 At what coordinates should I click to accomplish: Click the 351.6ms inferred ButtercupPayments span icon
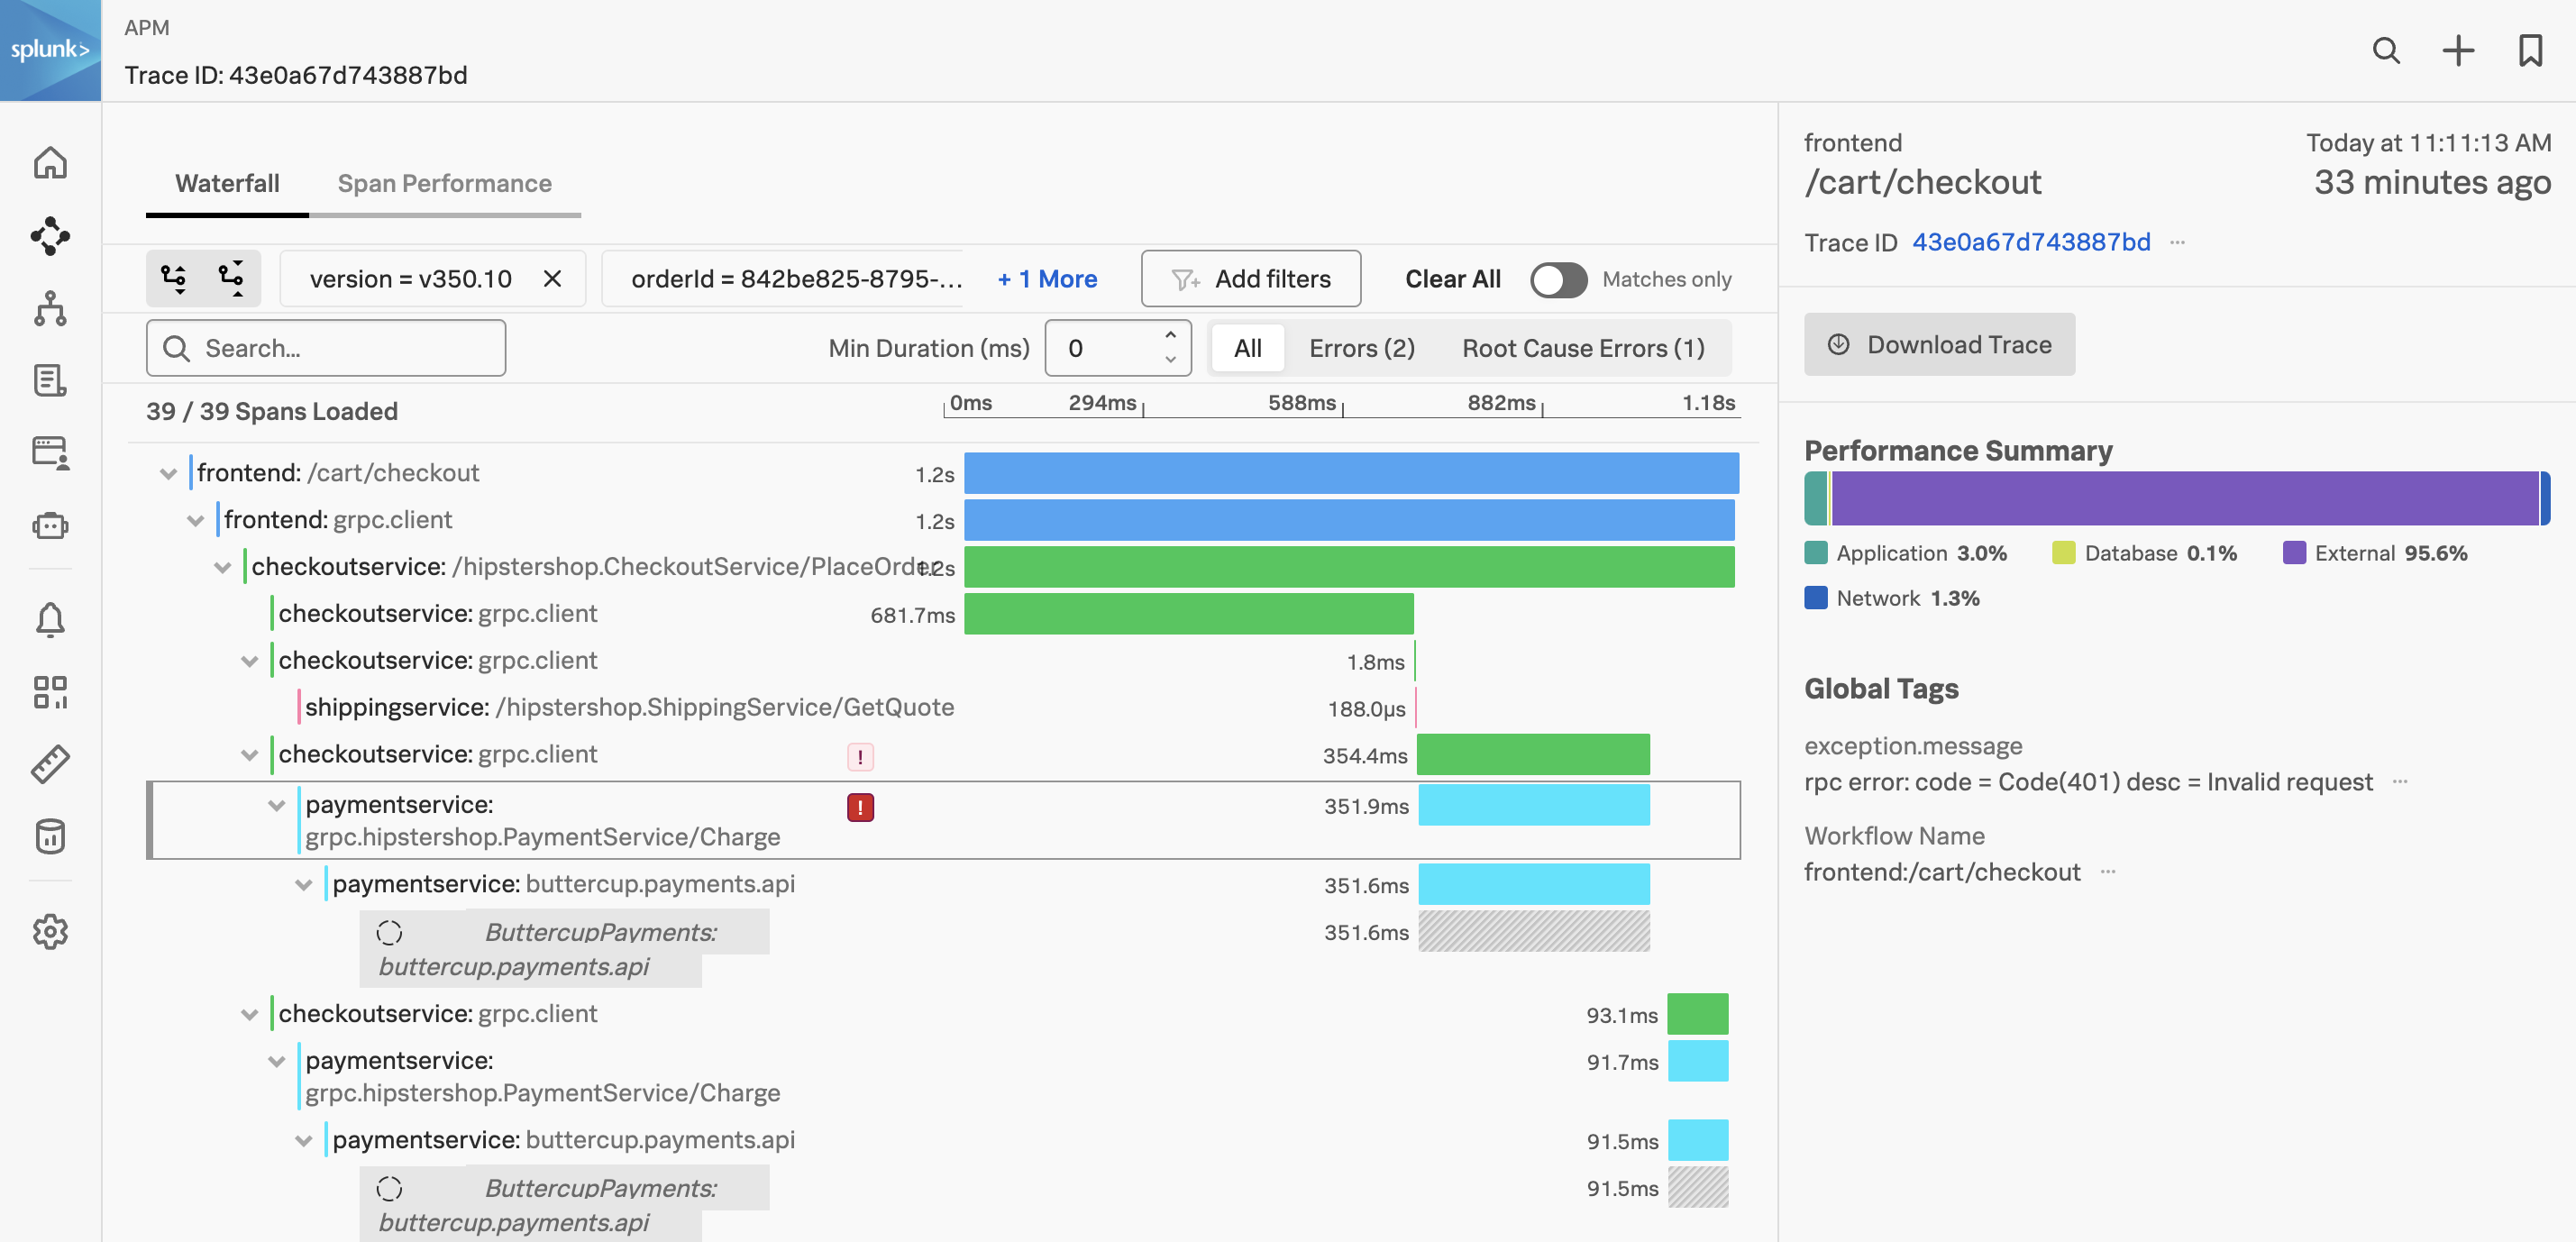pos(389,932)
